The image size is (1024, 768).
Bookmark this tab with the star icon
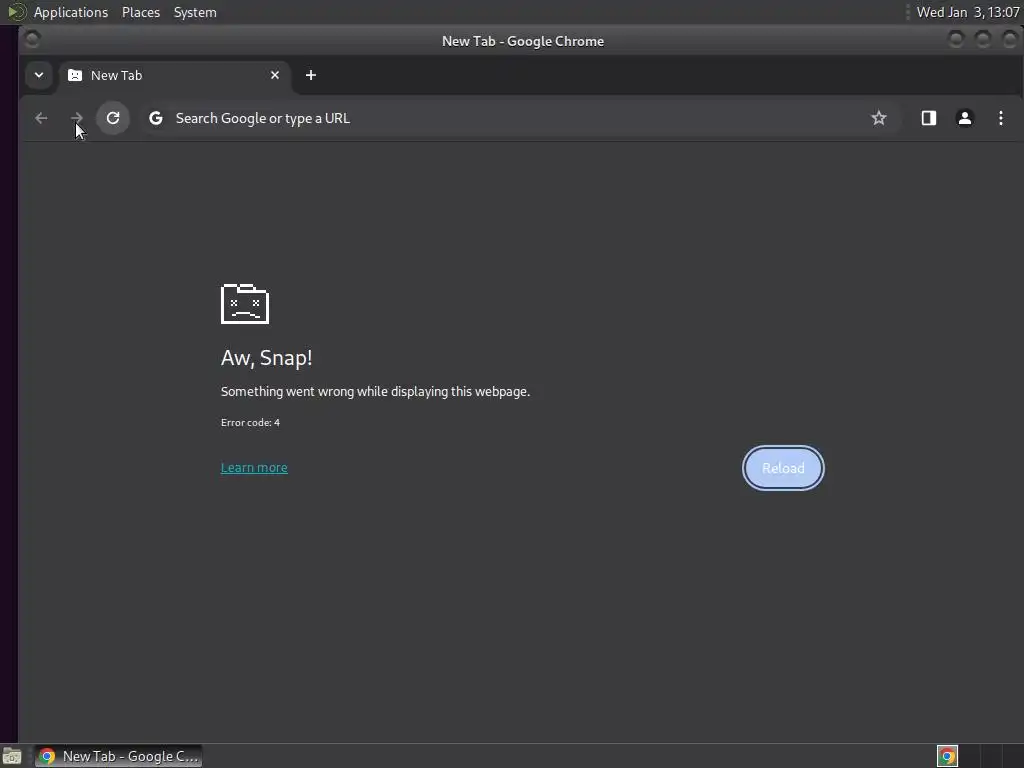(x=878, y=118)
